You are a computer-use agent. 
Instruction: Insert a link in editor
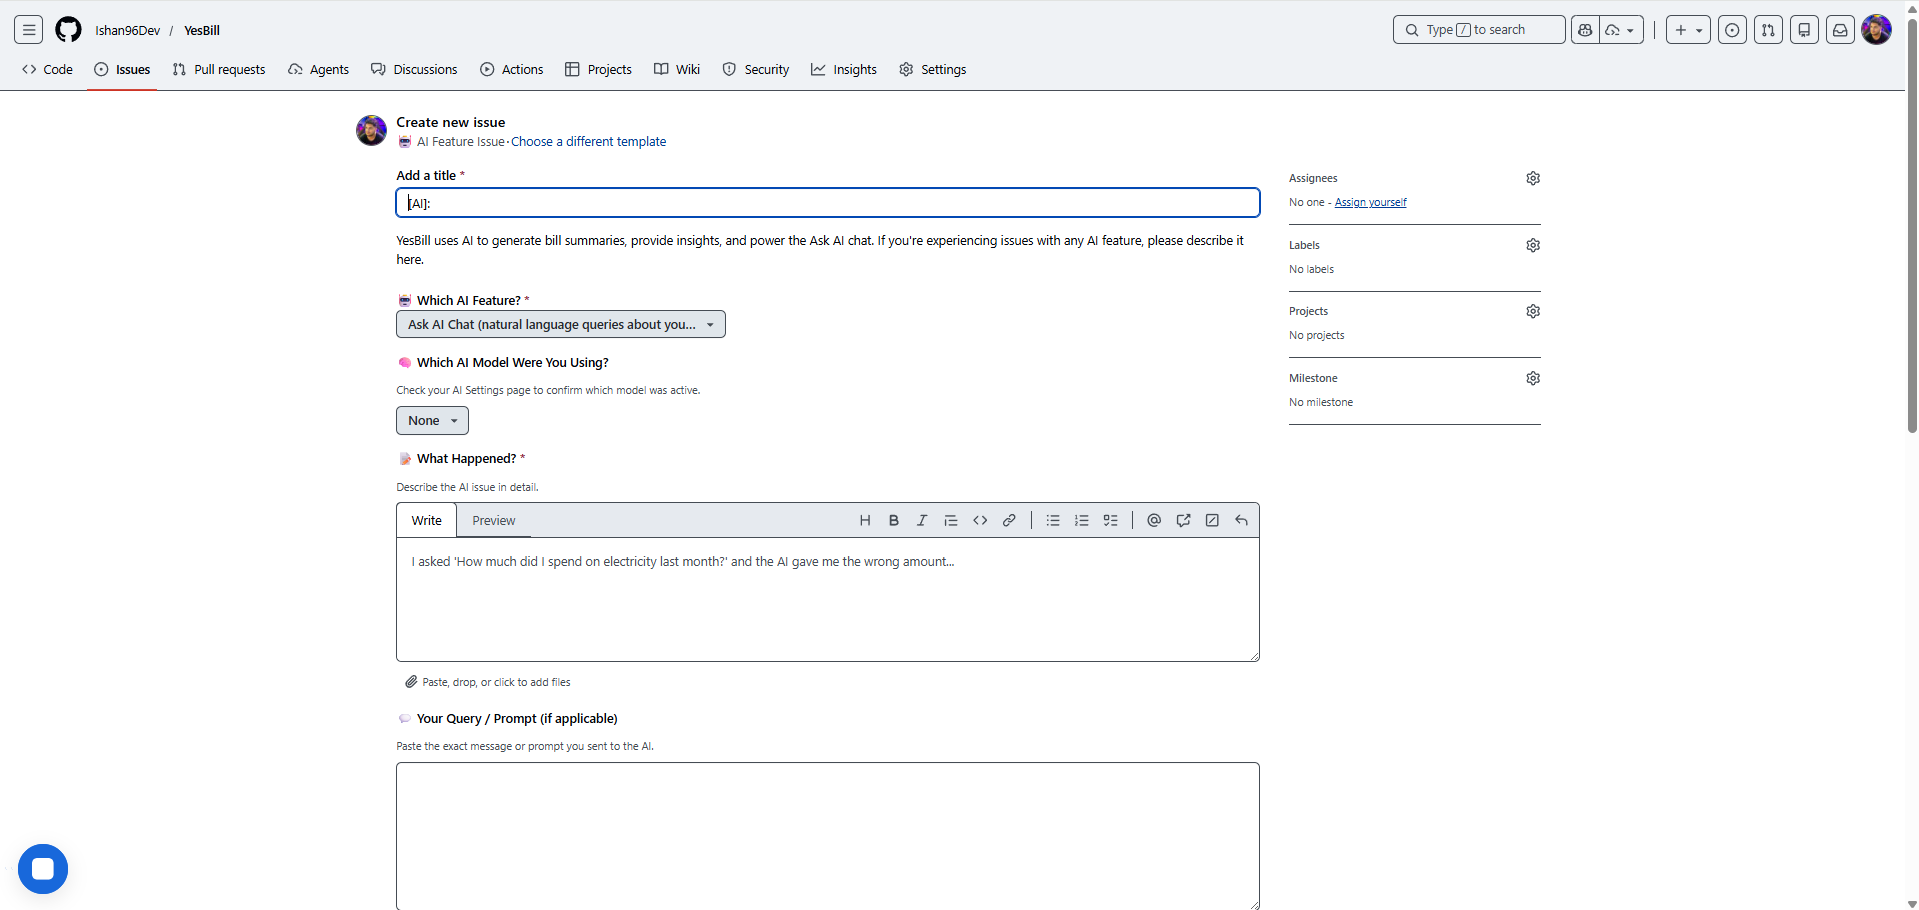(1009, 520)
